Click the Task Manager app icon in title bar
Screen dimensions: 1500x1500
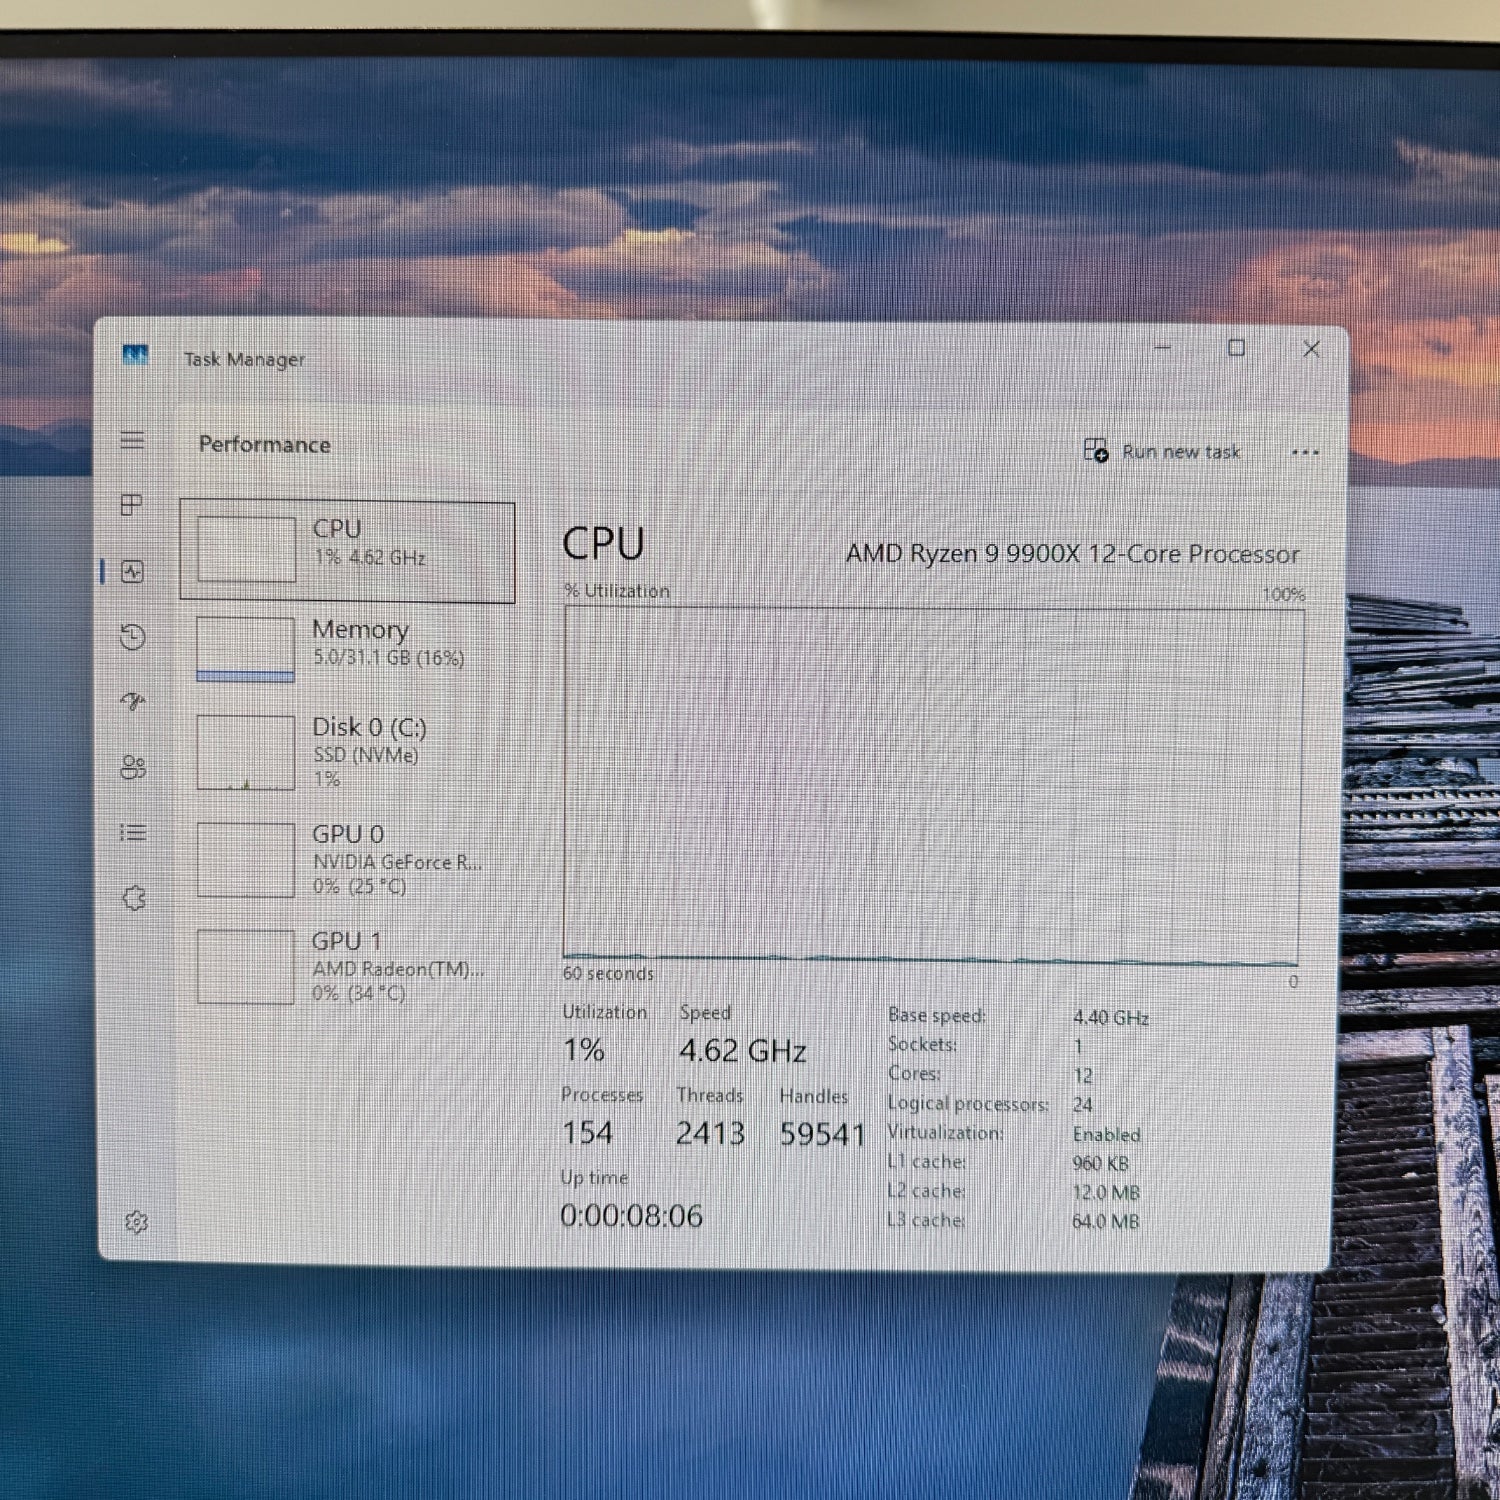pyautogui.click(x=135, y=355)
